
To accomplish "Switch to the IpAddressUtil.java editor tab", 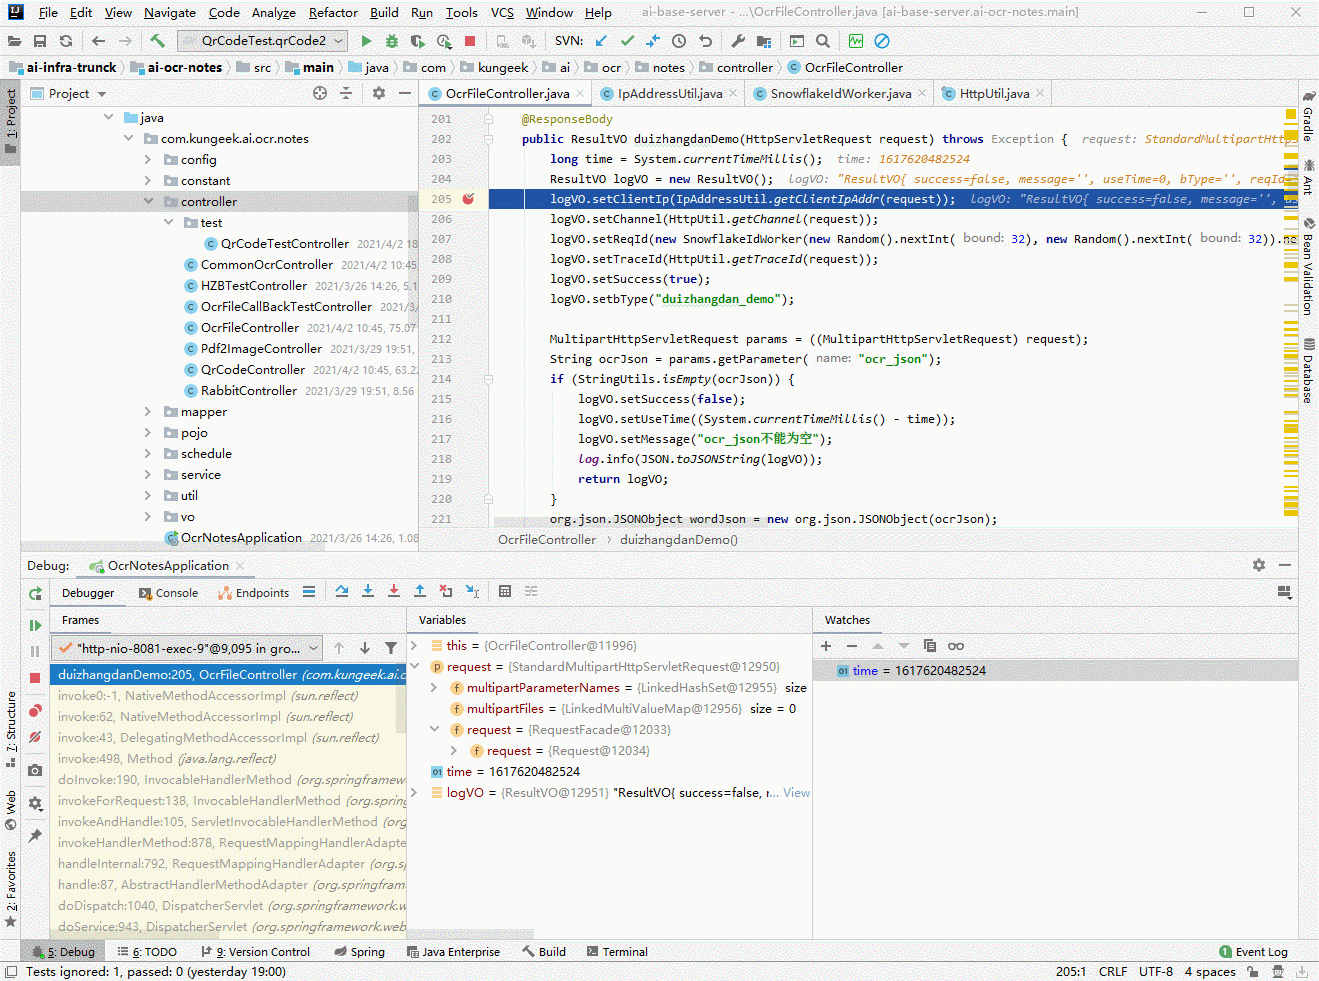I will (x=669, y=94).
